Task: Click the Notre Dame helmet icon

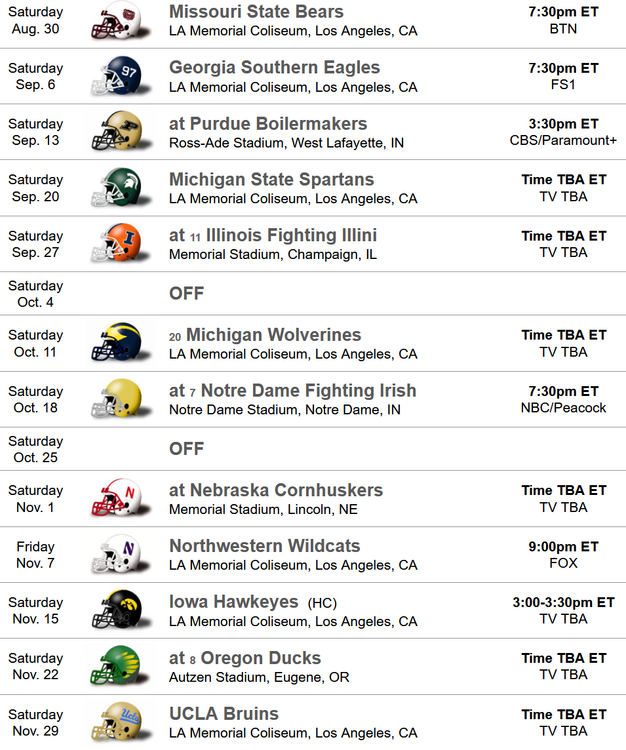Action: coord(115,400)
